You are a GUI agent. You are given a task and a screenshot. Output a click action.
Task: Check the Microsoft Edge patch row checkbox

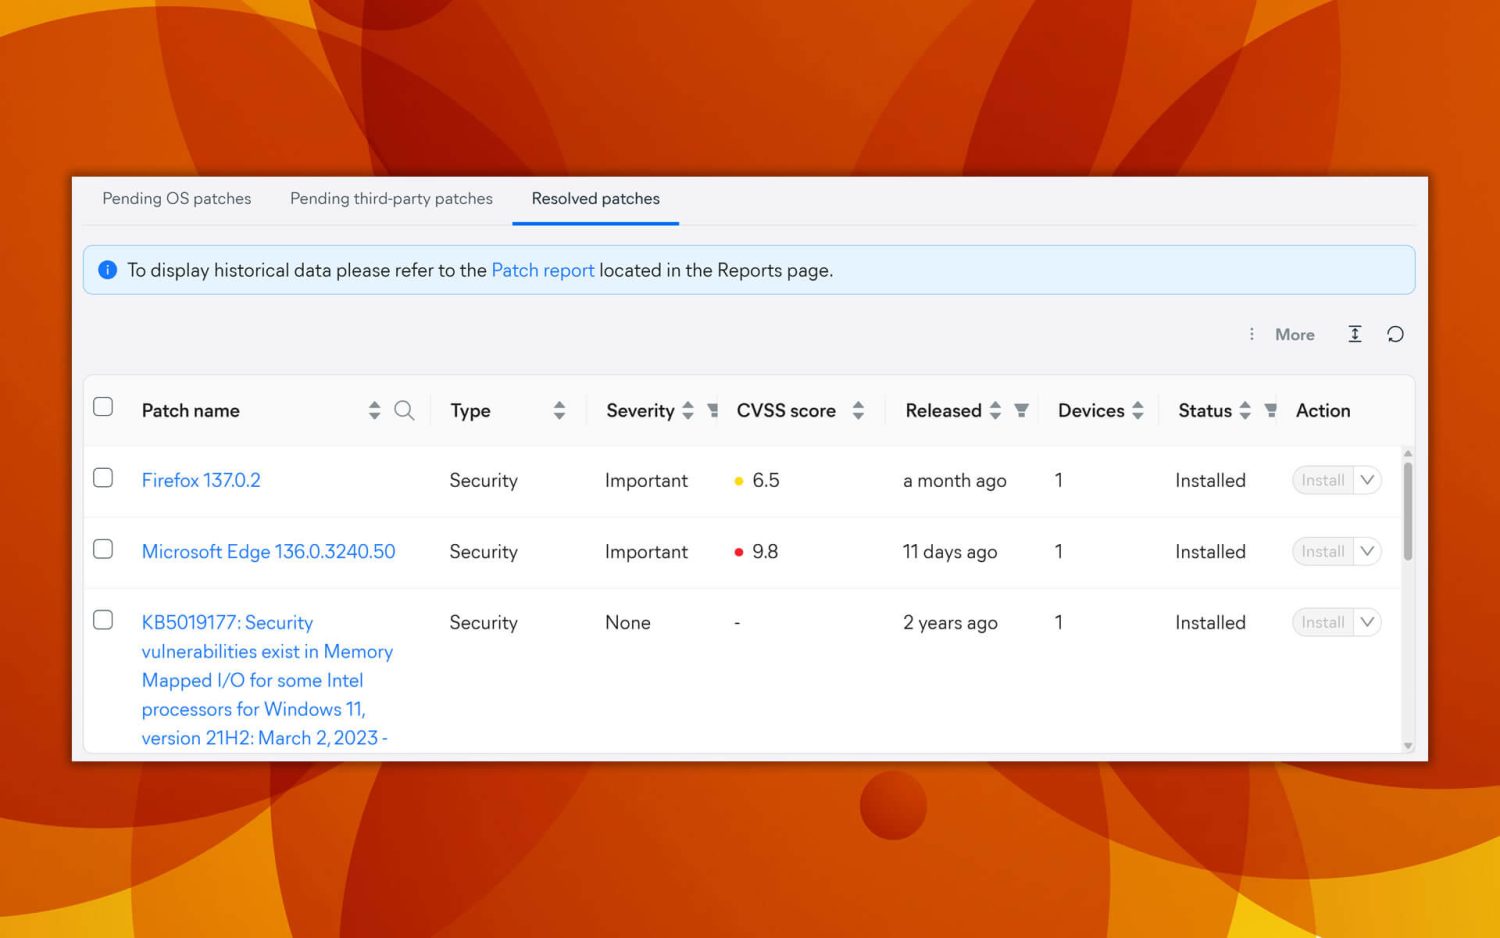click(x=103, y=549)
